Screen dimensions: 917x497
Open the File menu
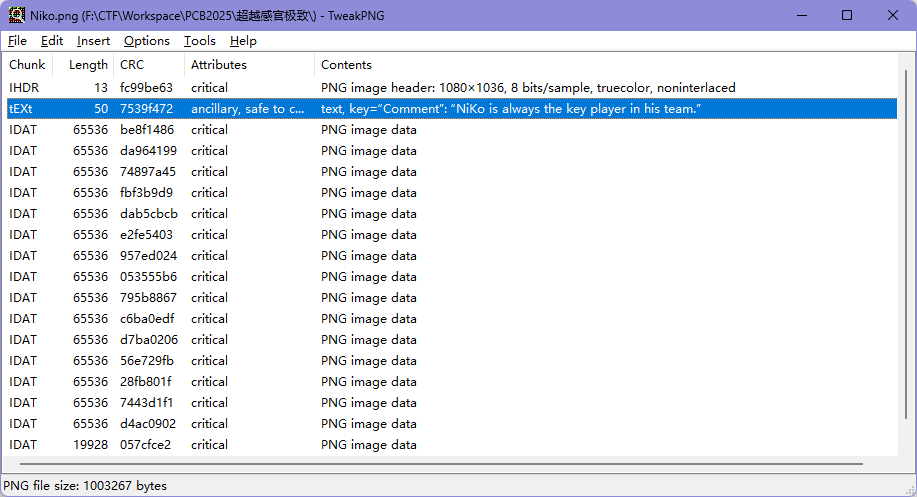click(x=17, y=41)
